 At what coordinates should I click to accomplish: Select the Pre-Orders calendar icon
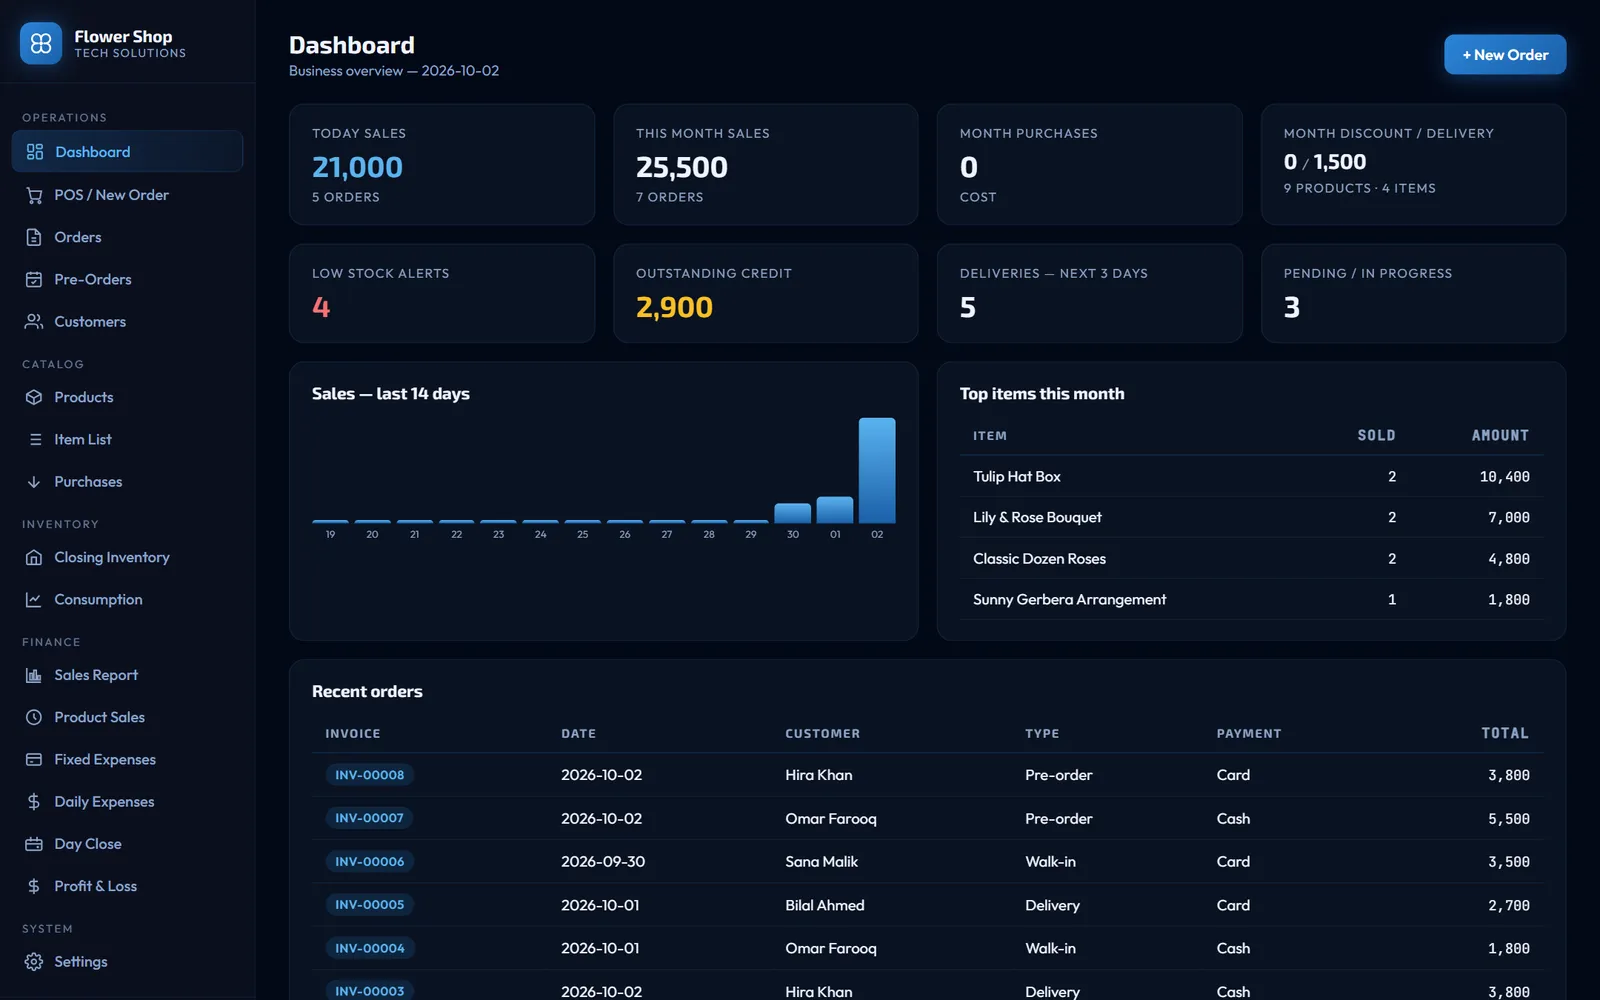(34, 279)
